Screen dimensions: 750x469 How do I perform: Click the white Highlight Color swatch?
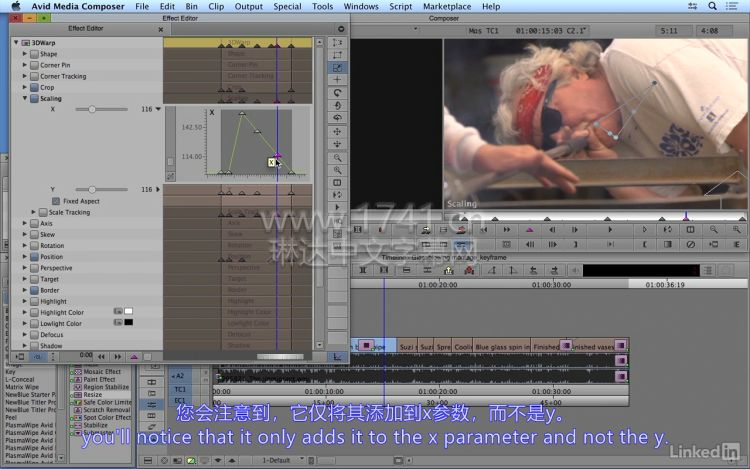128,312
